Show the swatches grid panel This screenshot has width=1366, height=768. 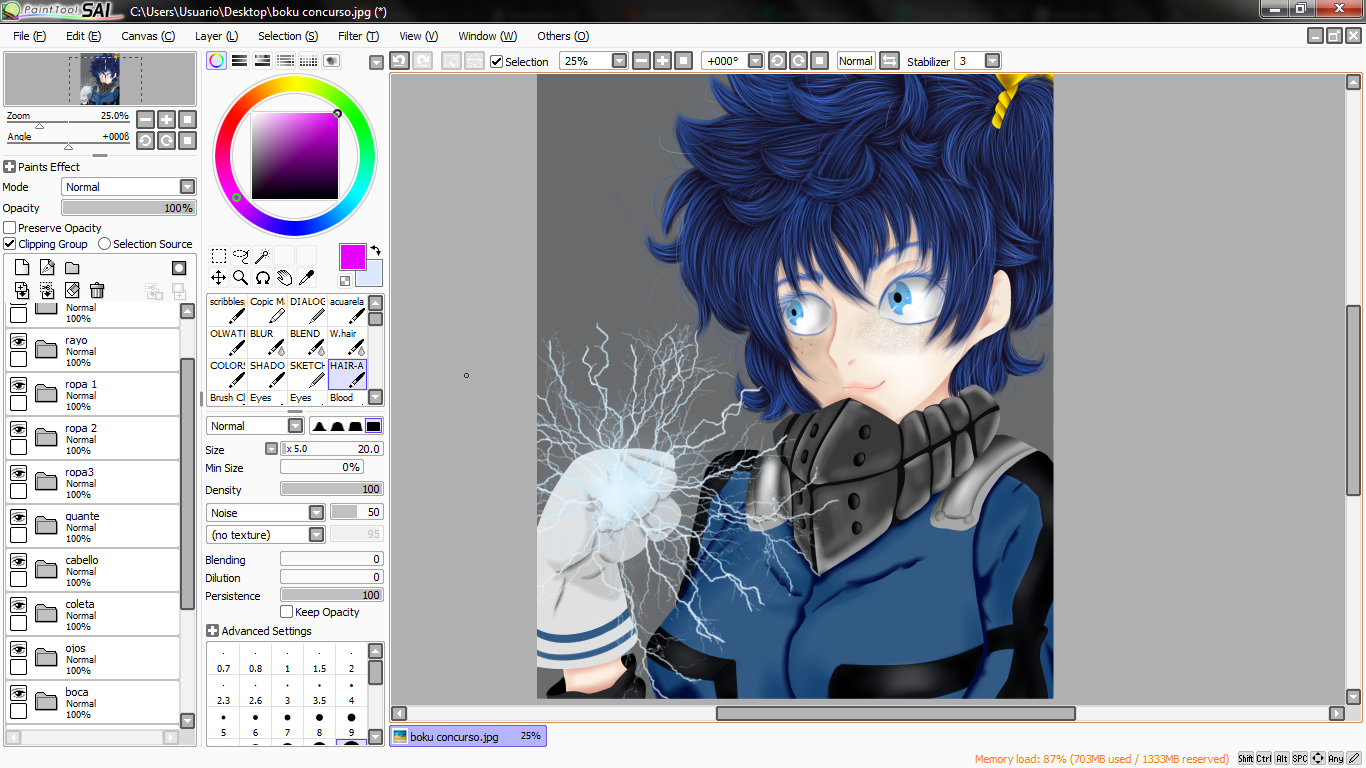[x=308, y=61]
